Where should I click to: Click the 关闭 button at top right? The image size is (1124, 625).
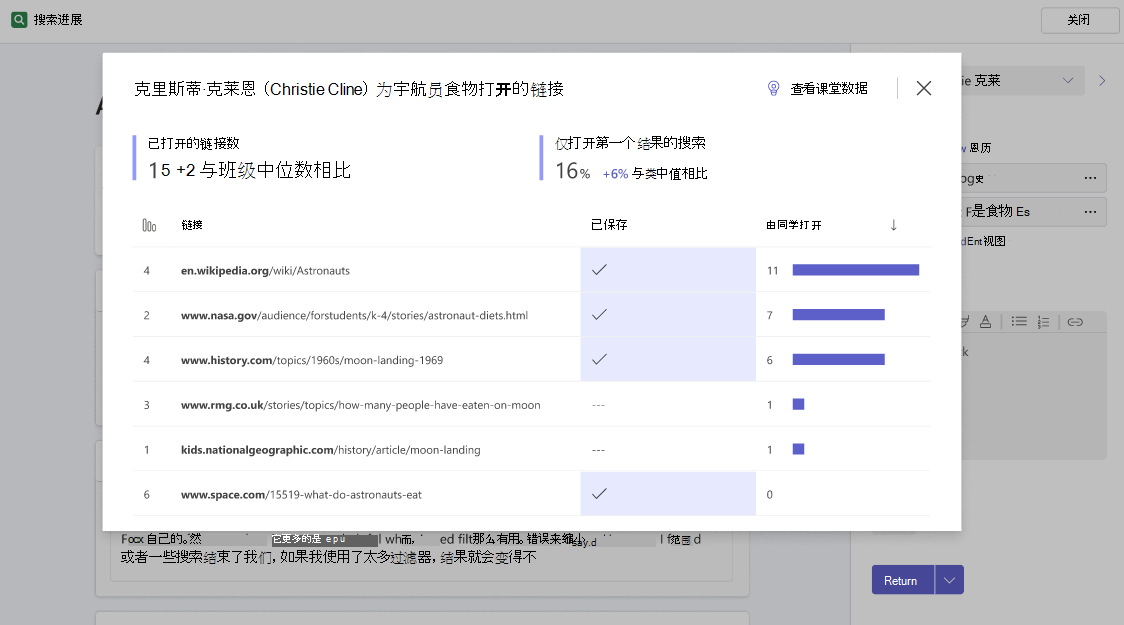point(1079,20)
